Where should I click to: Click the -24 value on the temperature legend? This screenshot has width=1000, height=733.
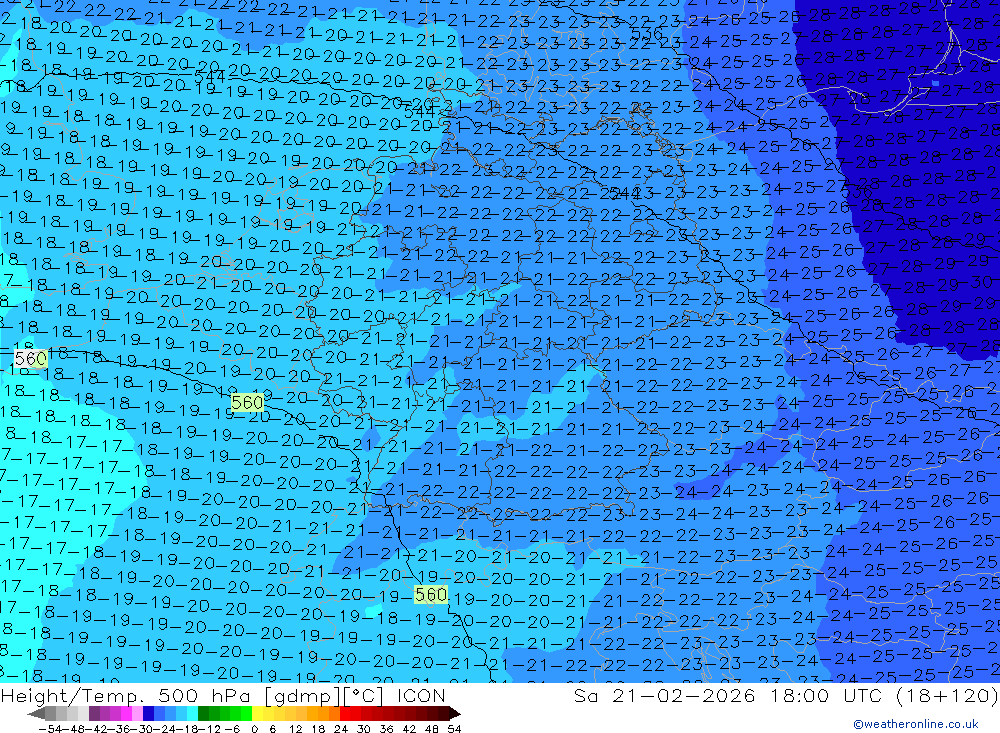(164, 729)
